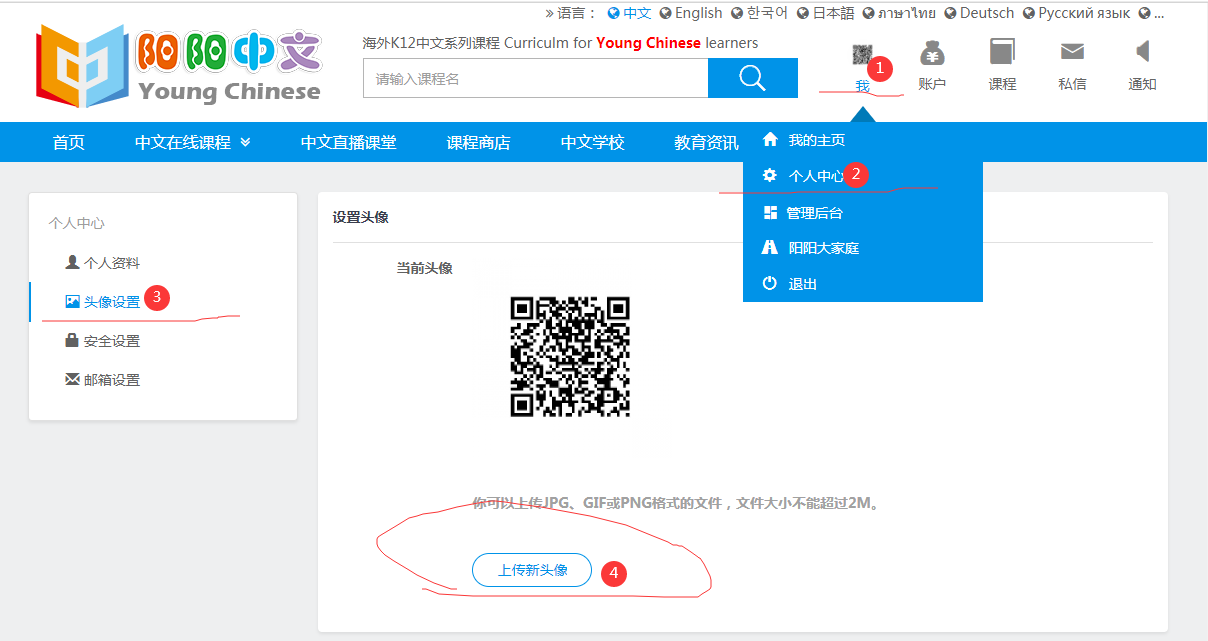Viewport: 1208px width, 641px height.
Task: Open the Young Chinese logo homepage
Action: (180, 65)
